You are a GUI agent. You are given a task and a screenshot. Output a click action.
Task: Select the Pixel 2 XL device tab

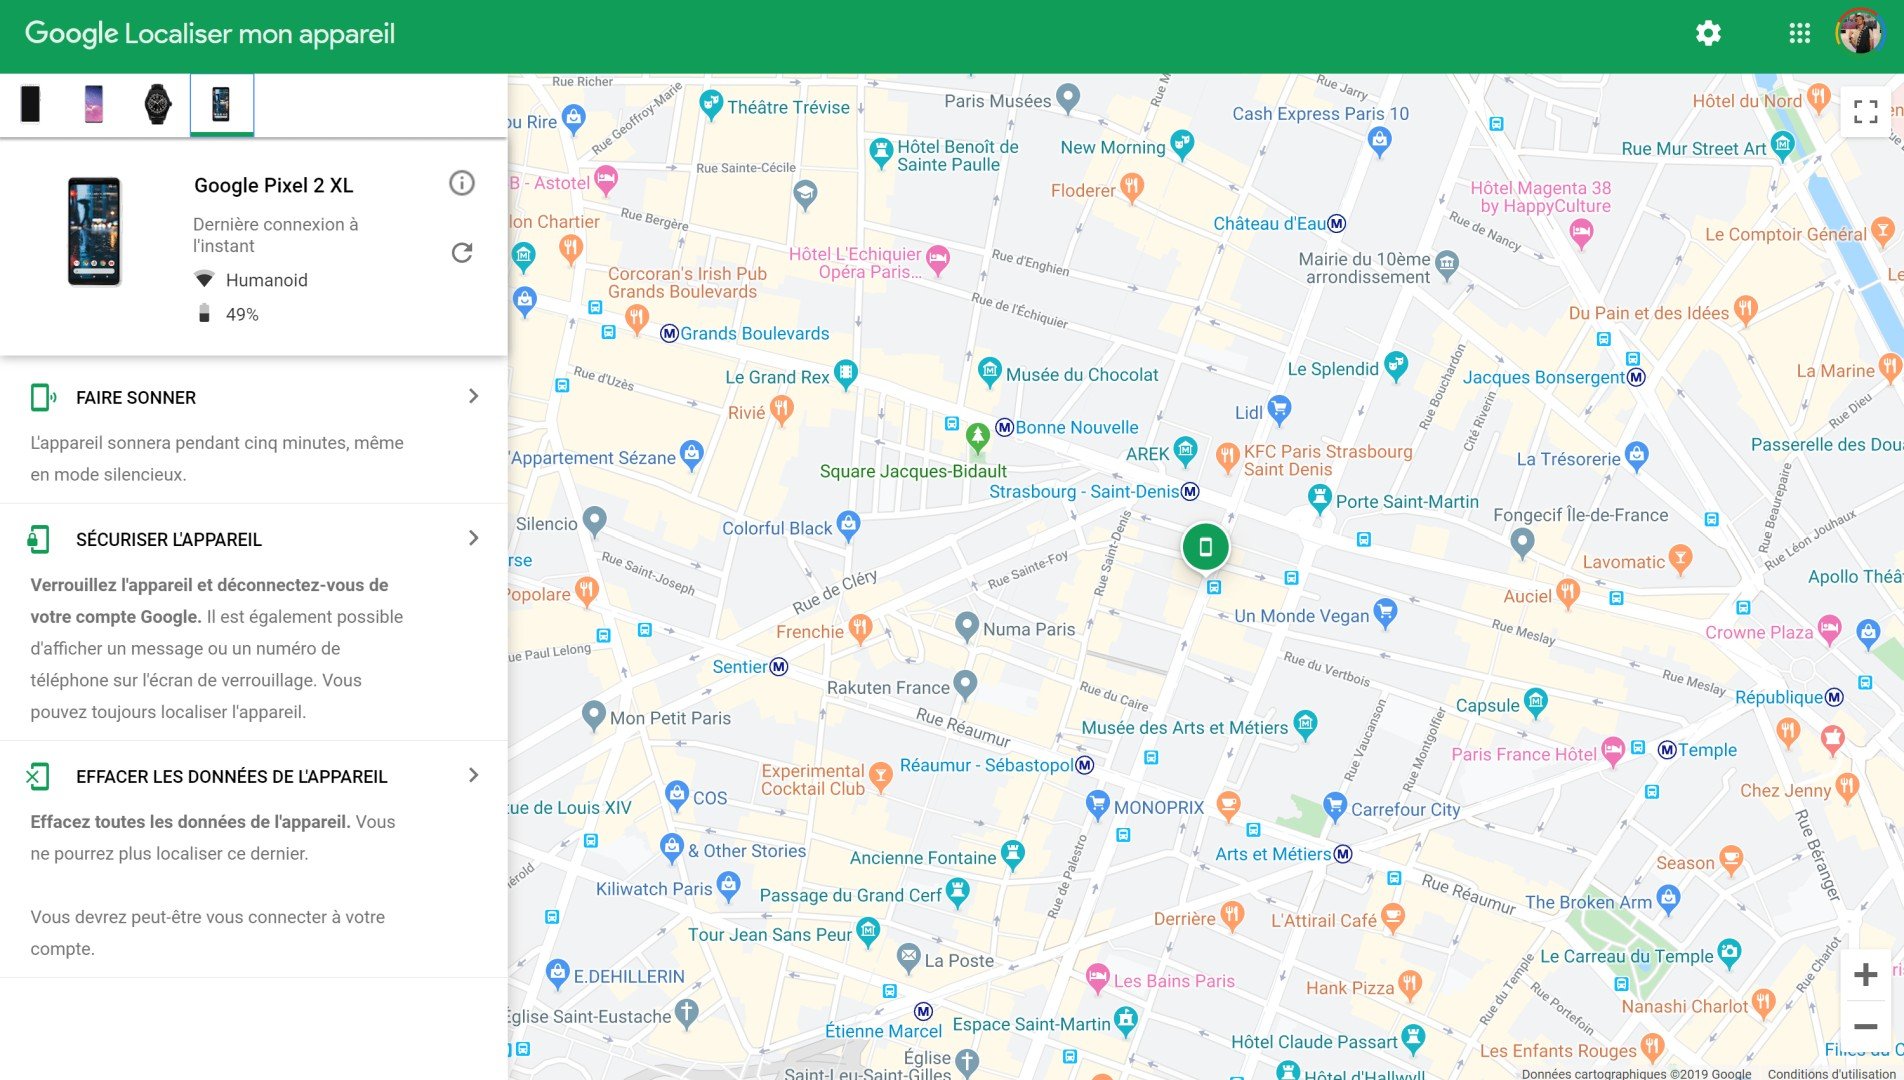click(221, 104)
